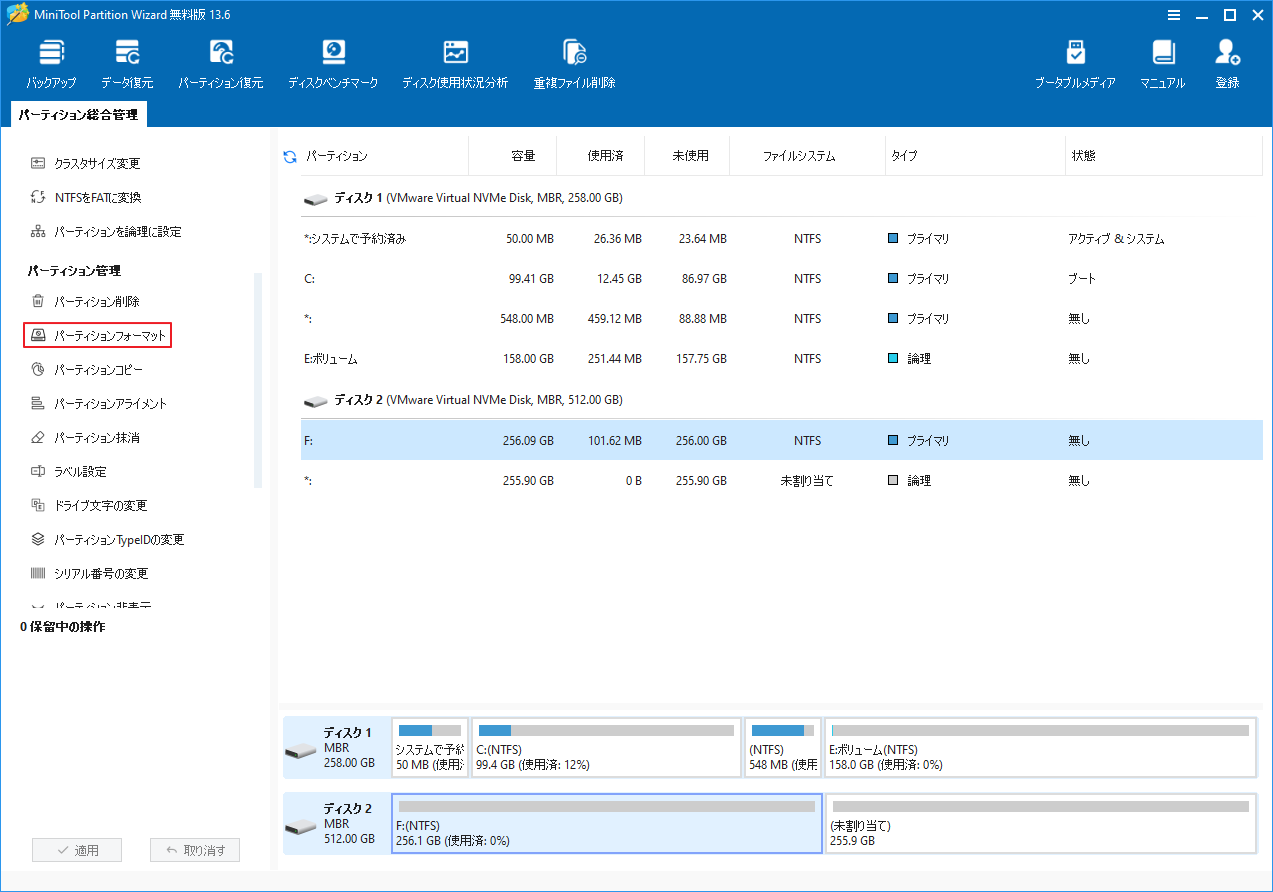1273x892 pixels.
Task: Open データ復元 in the toolbar
Action: 127,65
